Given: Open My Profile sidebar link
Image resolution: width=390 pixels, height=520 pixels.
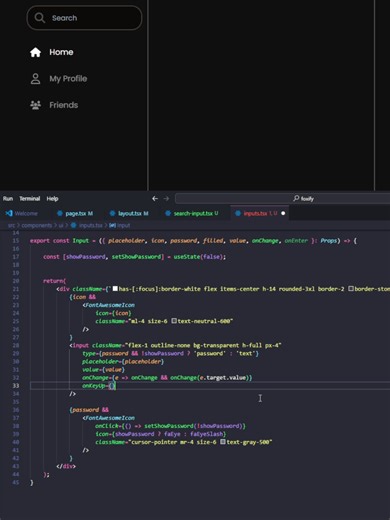Looking at the screenshot, I should click(59, 79).
